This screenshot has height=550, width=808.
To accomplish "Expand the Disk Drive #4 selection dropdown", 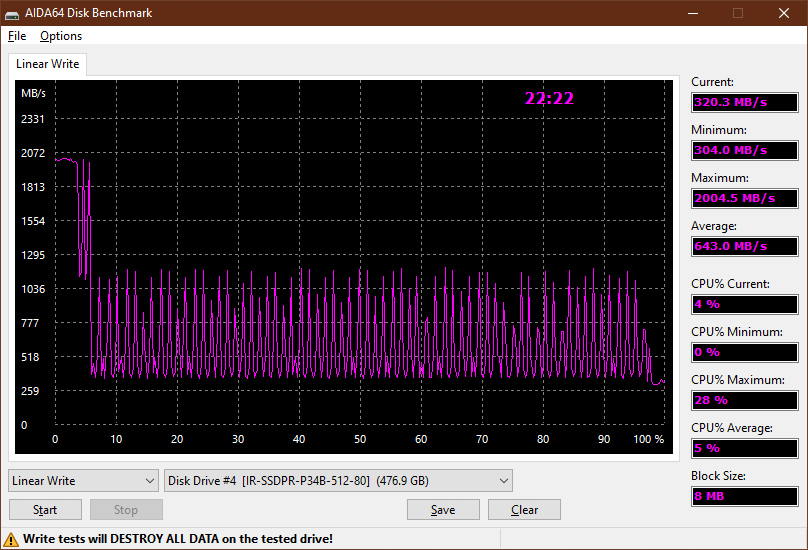I will [x=338, y=480].
